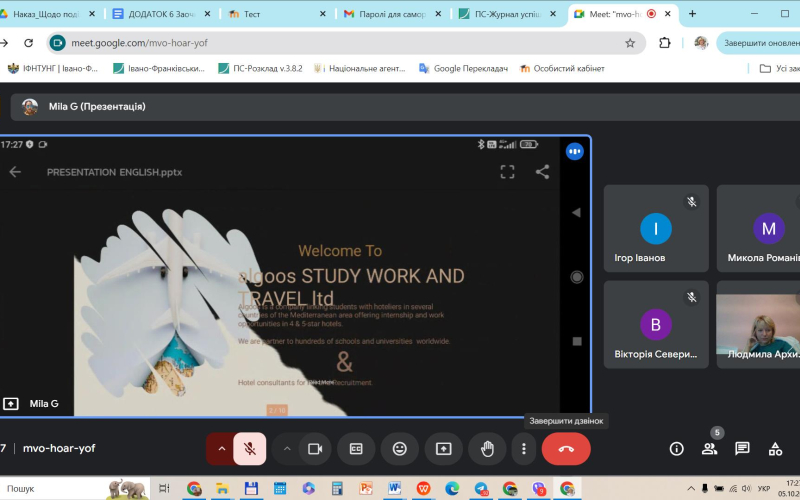Close the ДОДАТОК 6 tab
Screen dimensions: 800x500
(207, 14)
